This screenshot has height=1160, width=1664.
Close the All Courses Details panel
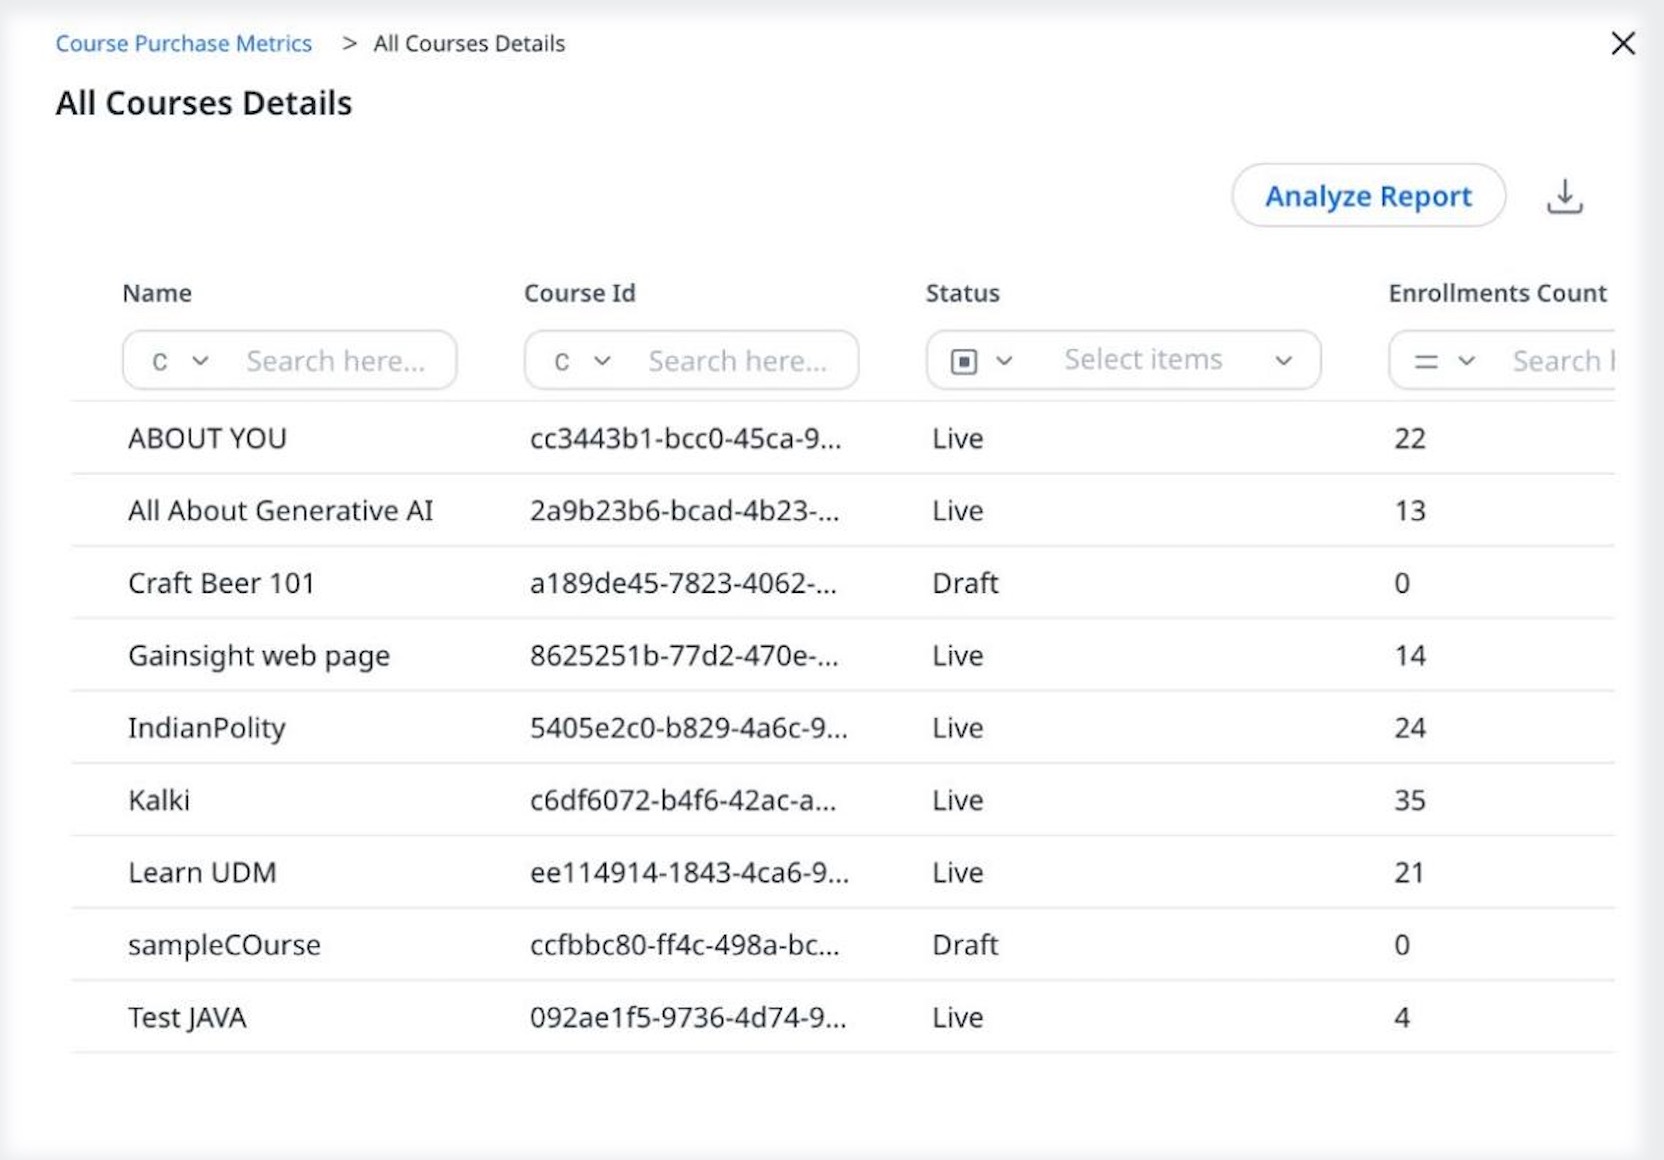(1623, 43)
